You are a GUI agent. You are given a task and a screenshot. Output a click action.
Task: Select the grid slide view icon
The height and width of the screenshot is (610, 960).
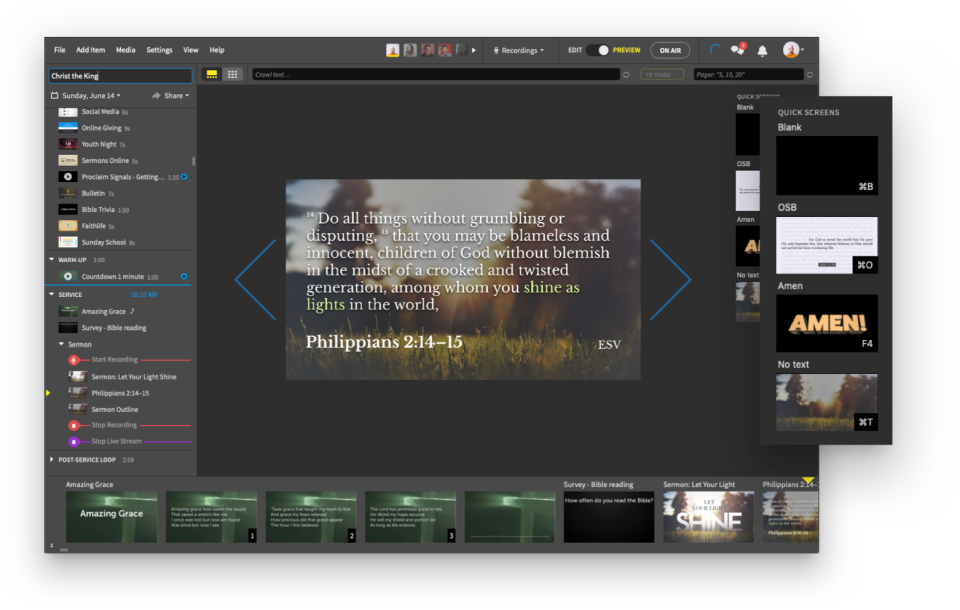[234, 76]
